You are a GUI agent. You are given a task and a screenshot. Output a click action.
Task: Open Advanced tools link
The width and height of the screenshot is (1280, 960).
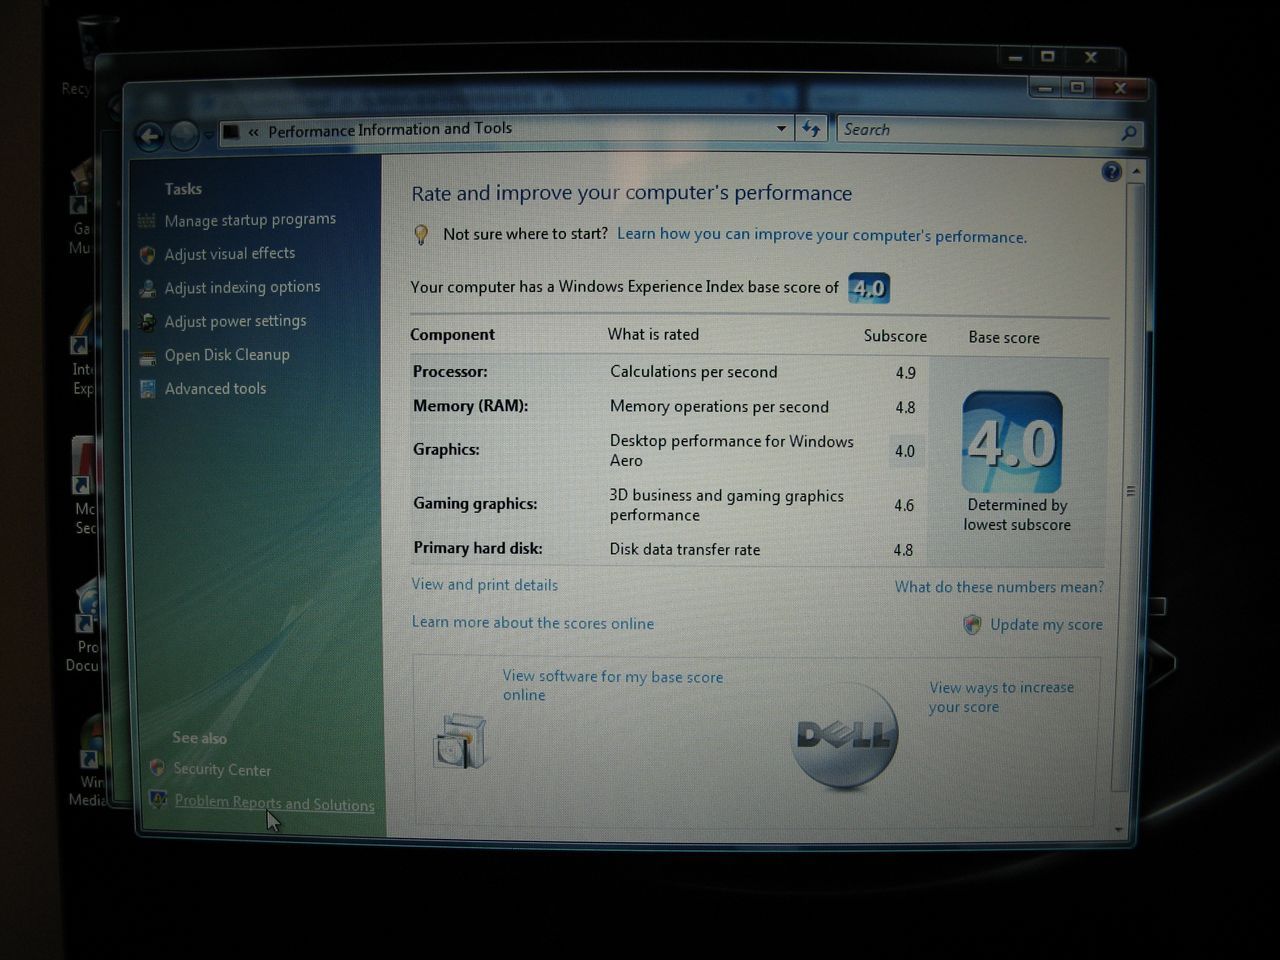215,389
